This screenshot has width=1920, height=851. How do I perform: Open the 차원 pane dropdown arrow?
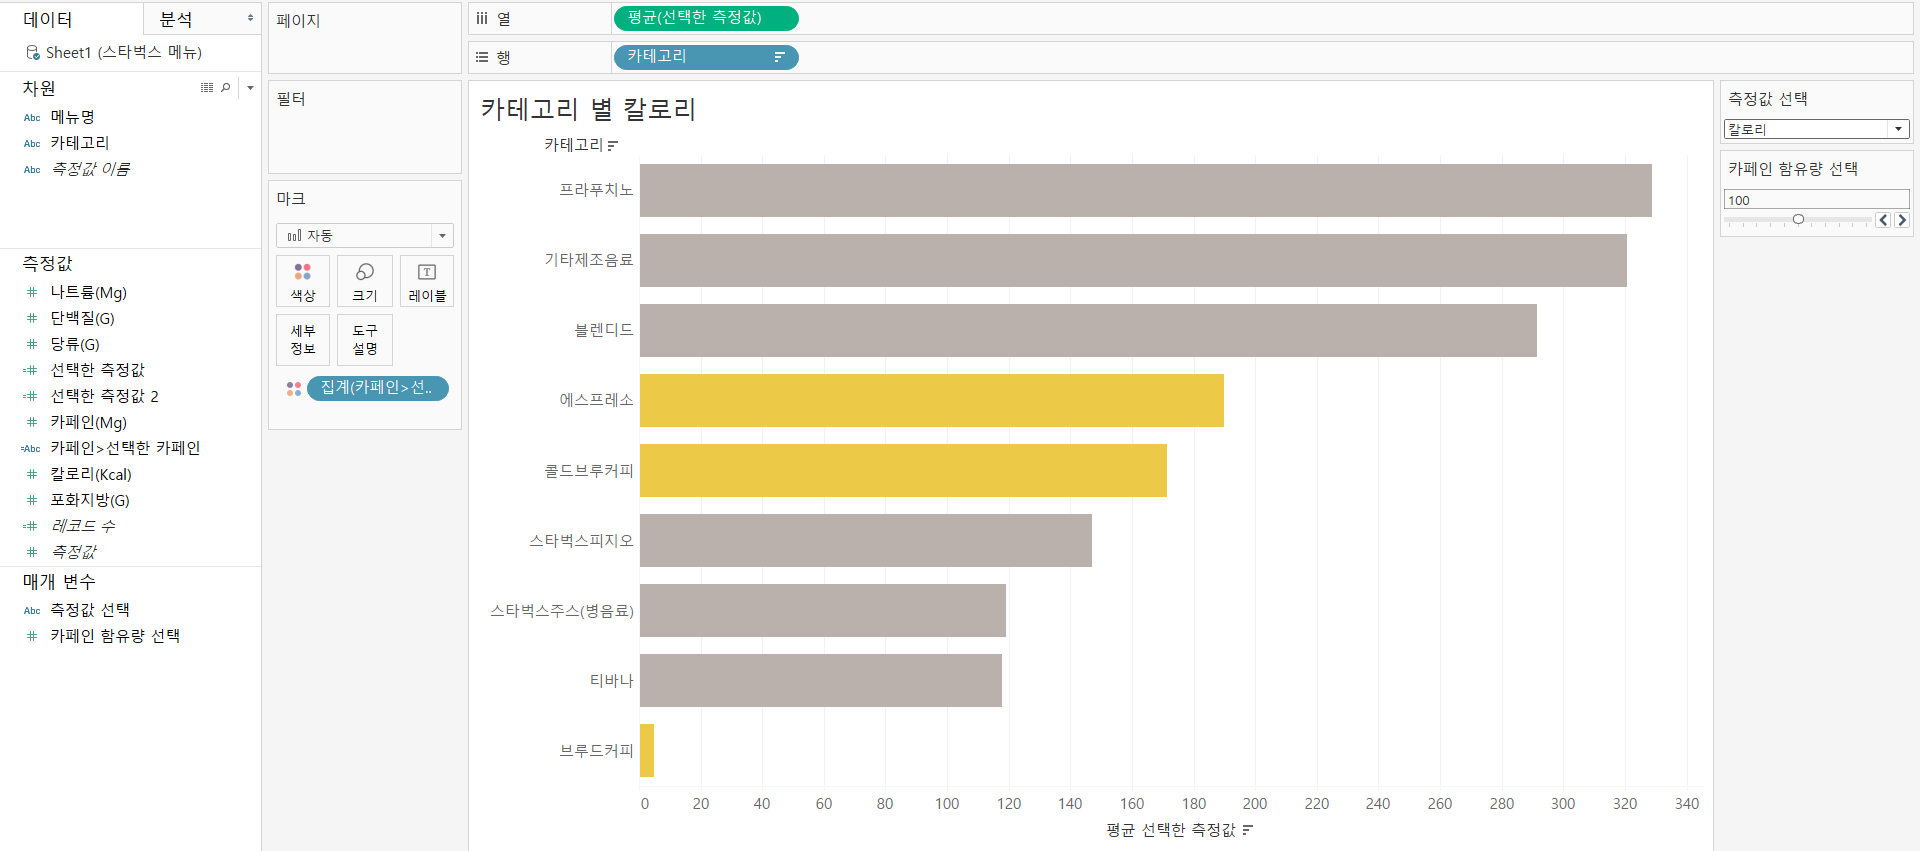point(250,88)
